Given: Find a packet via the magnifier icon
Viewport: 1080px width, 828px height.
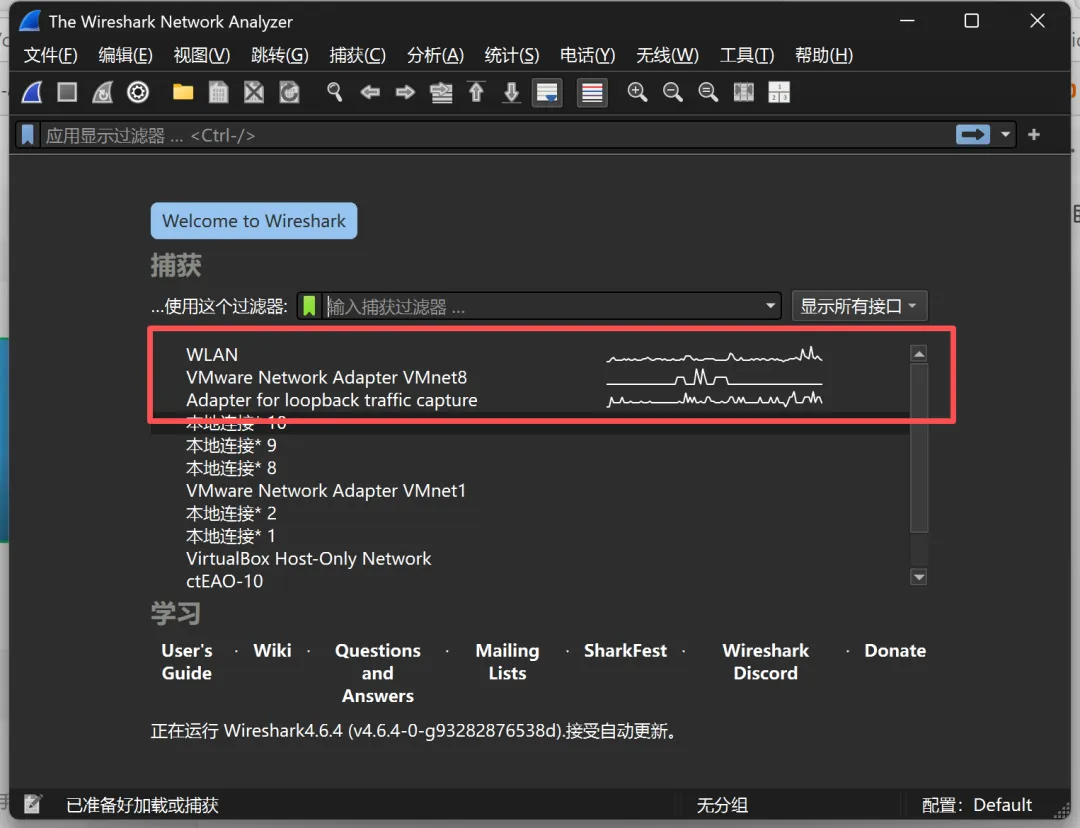Looking at the screenshot, I should click(x=334, y=92).
